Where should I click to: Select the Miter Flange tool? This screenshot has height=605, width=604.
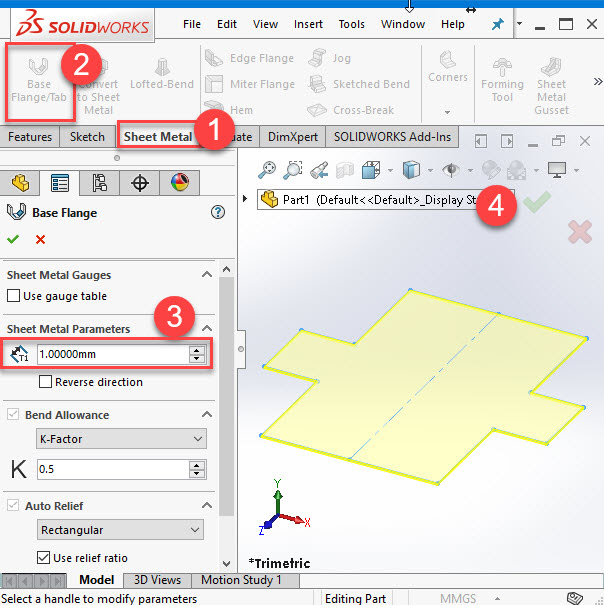pyautogui.click(x=250, y=84)
